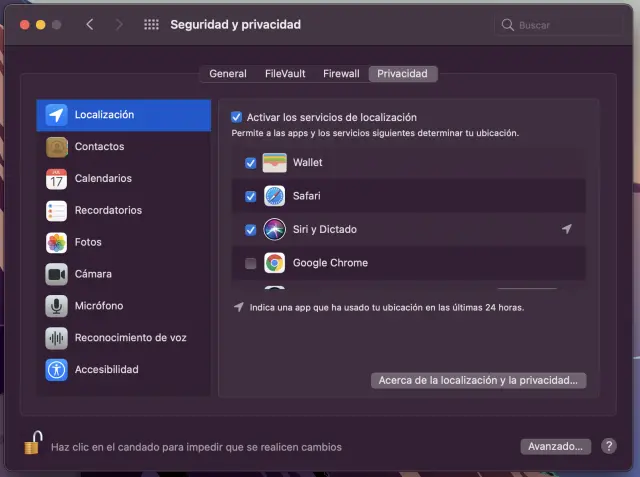Screen dimensions: 640x477
Task: Click the Avanzado button
Action: (555, 446)
